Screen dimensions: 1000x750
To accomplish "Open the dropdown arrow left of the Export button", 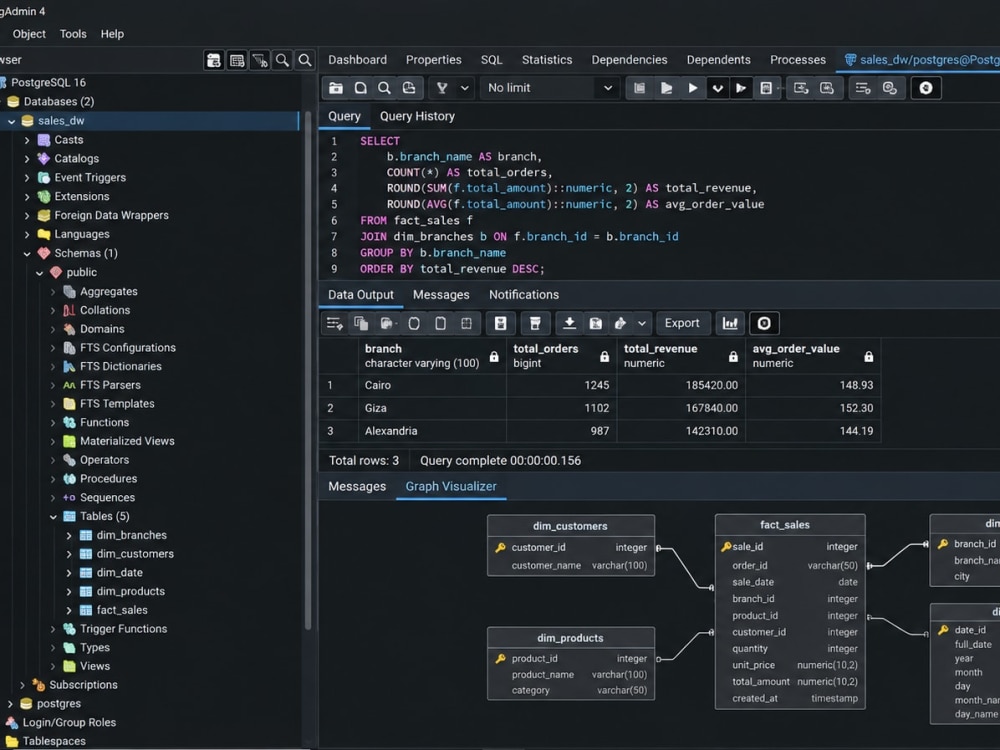I will point(642,323).
